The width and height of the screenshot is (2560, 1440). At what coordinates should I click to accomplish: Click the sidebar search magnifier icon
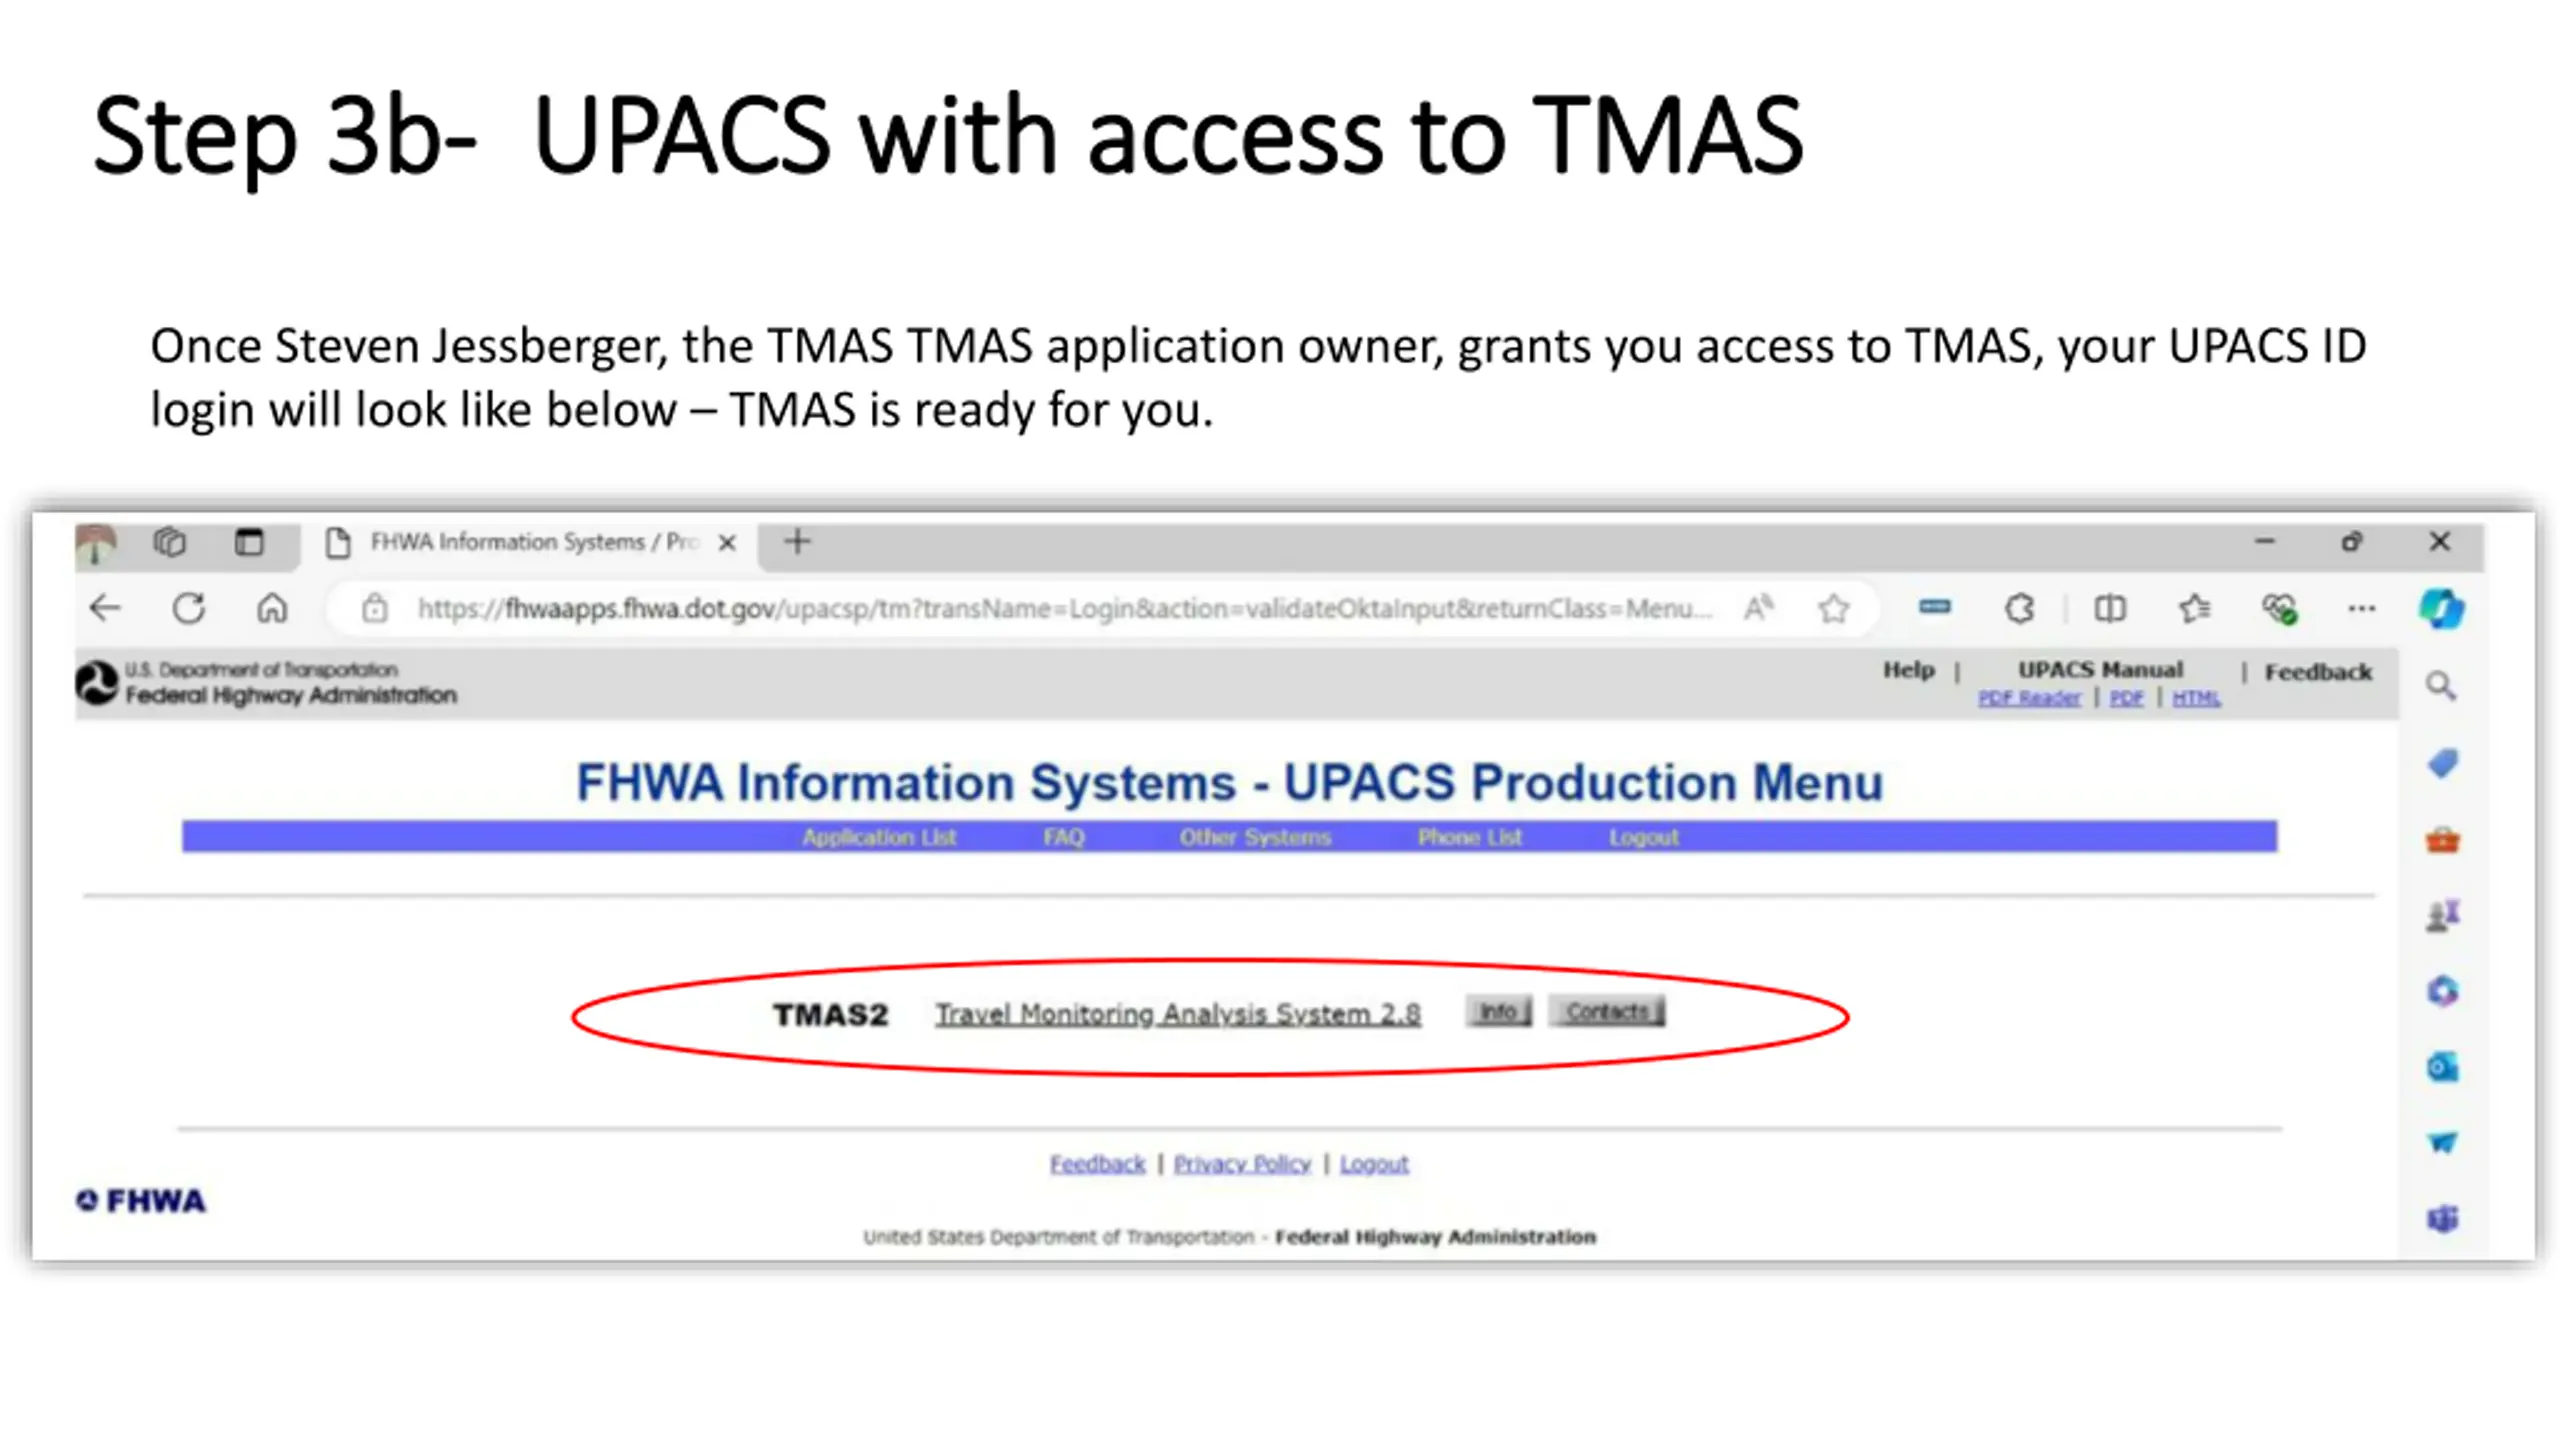pos(2441,686)
